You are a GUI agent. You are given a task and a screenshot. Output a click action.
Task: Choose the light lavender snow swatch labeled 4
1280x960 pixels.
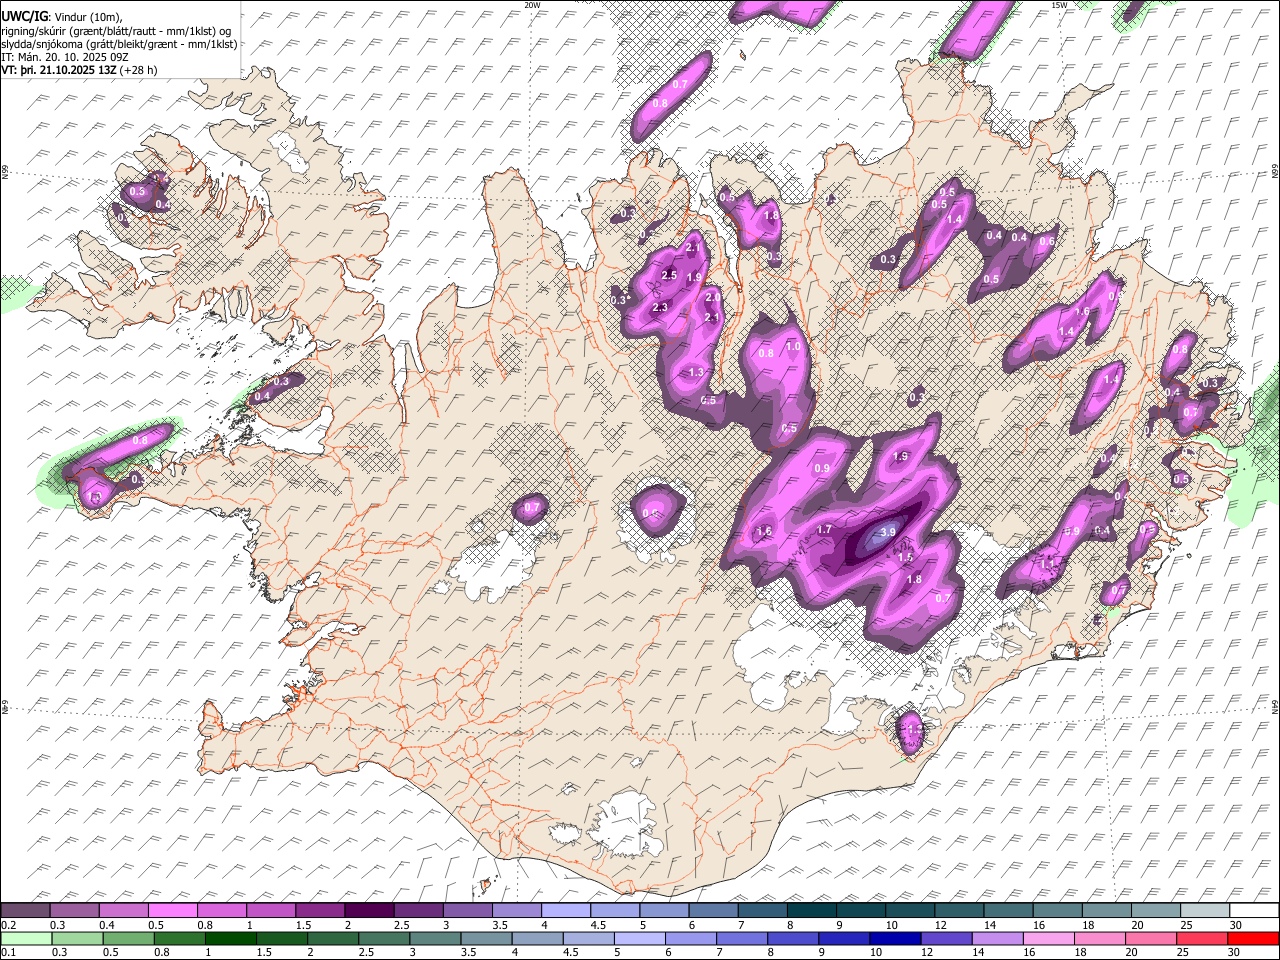pyautogui.click(x=565, y=910)
